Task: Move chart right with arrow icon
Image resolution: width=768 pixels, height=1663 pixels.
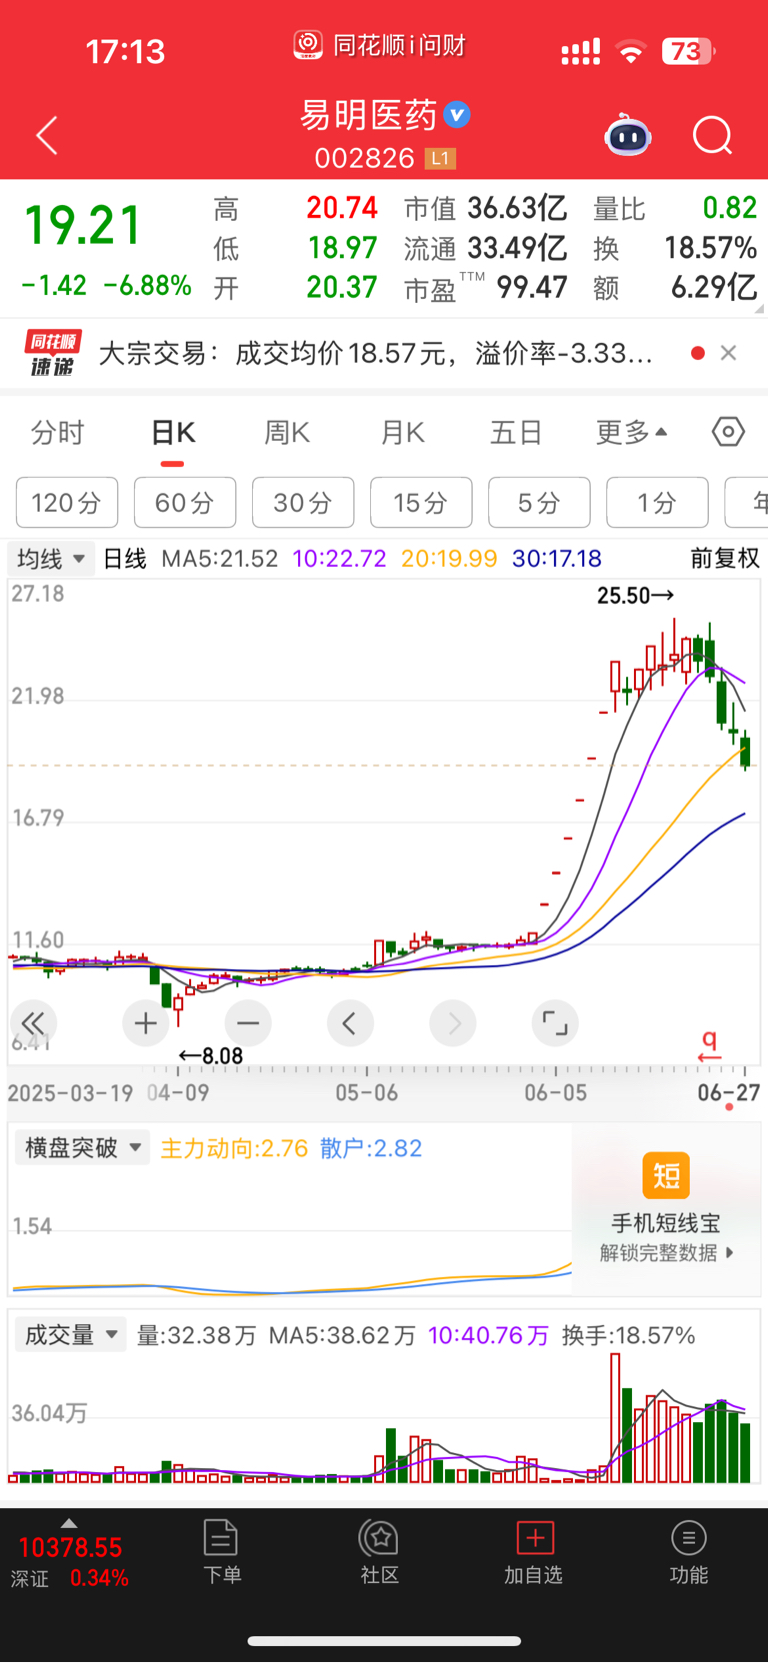Action: click(x=453, y=1023)
